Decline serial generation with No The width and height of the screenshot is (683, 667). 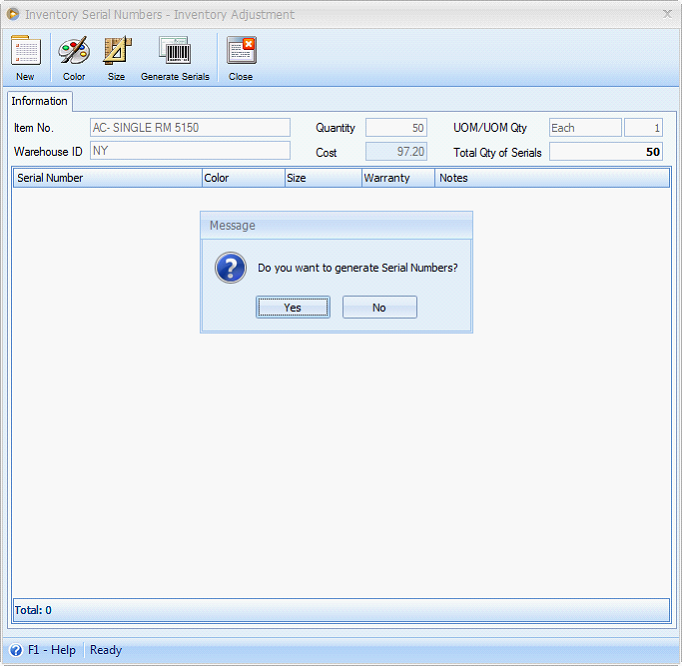click(x=379, y=308)
